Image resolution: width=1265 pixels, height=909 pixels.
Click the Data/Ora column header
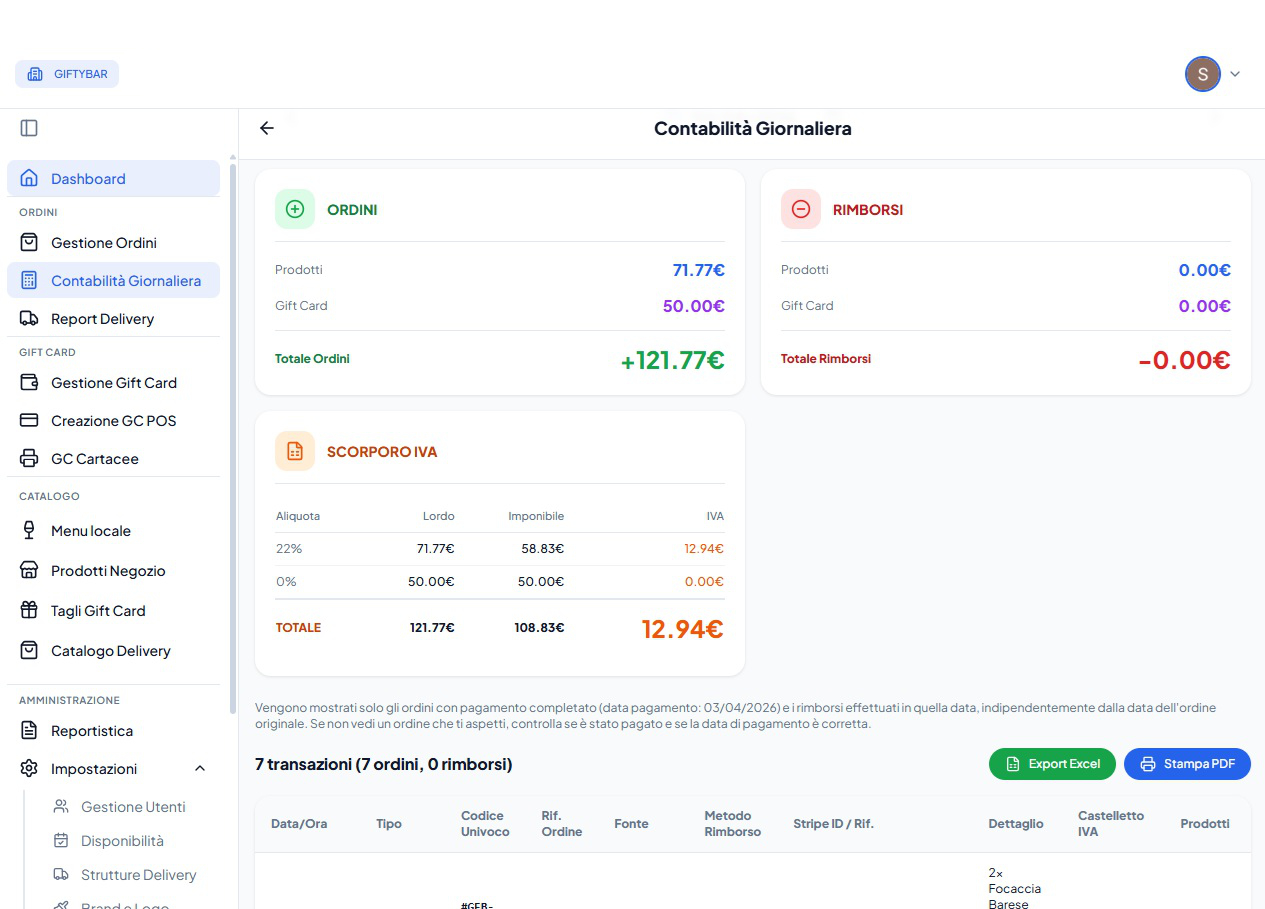pos(299,824)
